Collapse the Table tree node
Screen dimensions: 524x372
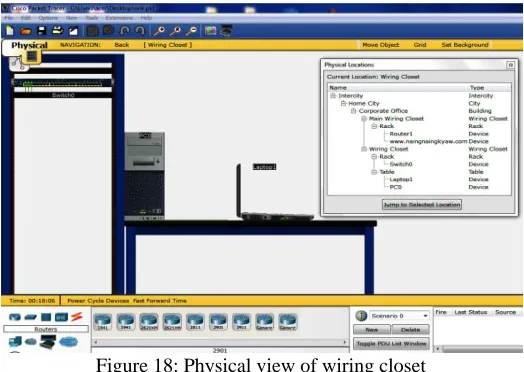374,172
